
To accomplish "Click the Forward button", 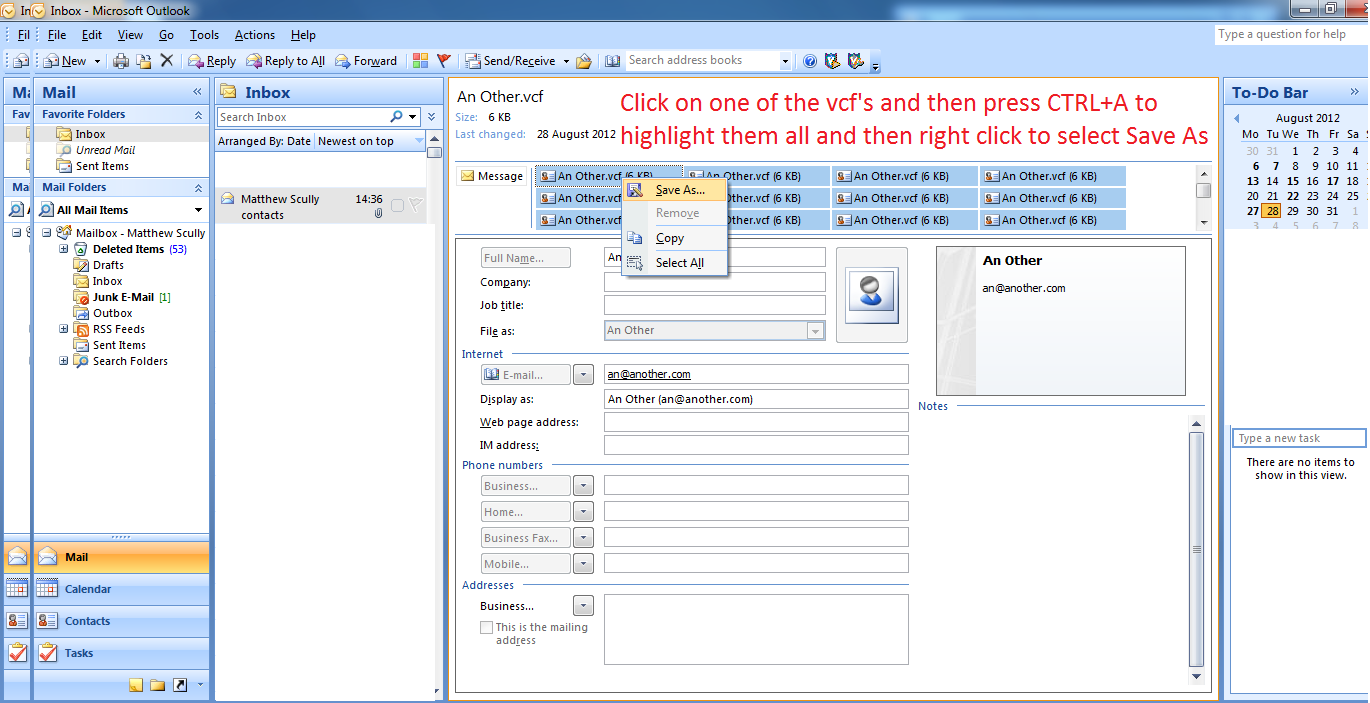I will click(366, 61).
